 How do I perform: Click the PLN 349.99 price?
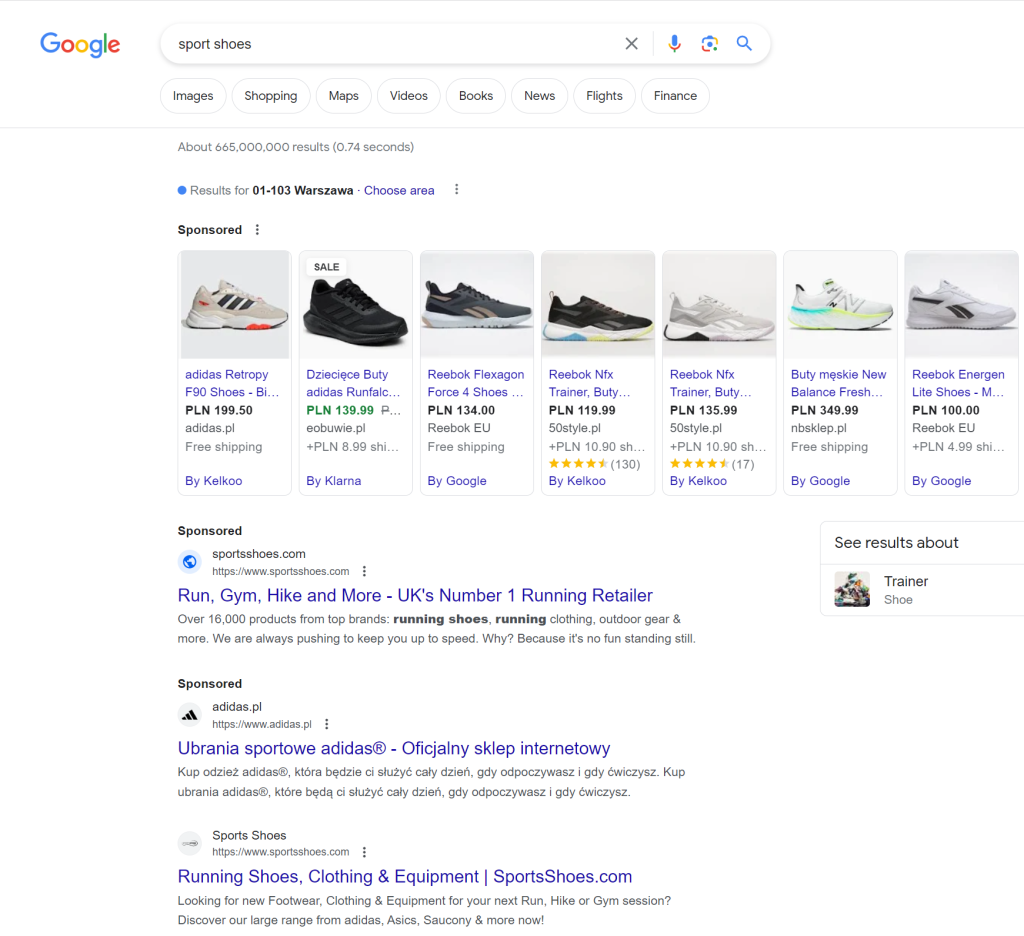(x=825, y=410)
